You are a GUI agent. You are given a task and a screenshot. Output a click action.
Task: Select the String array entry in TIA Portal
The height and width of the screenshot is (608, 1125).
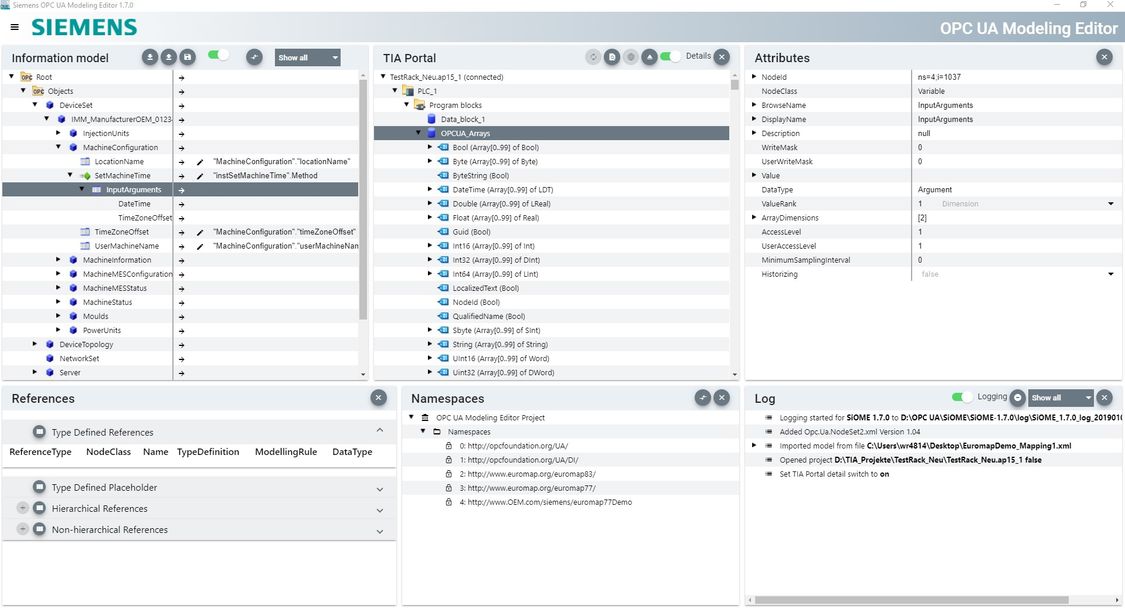click(x=500, y=345)
